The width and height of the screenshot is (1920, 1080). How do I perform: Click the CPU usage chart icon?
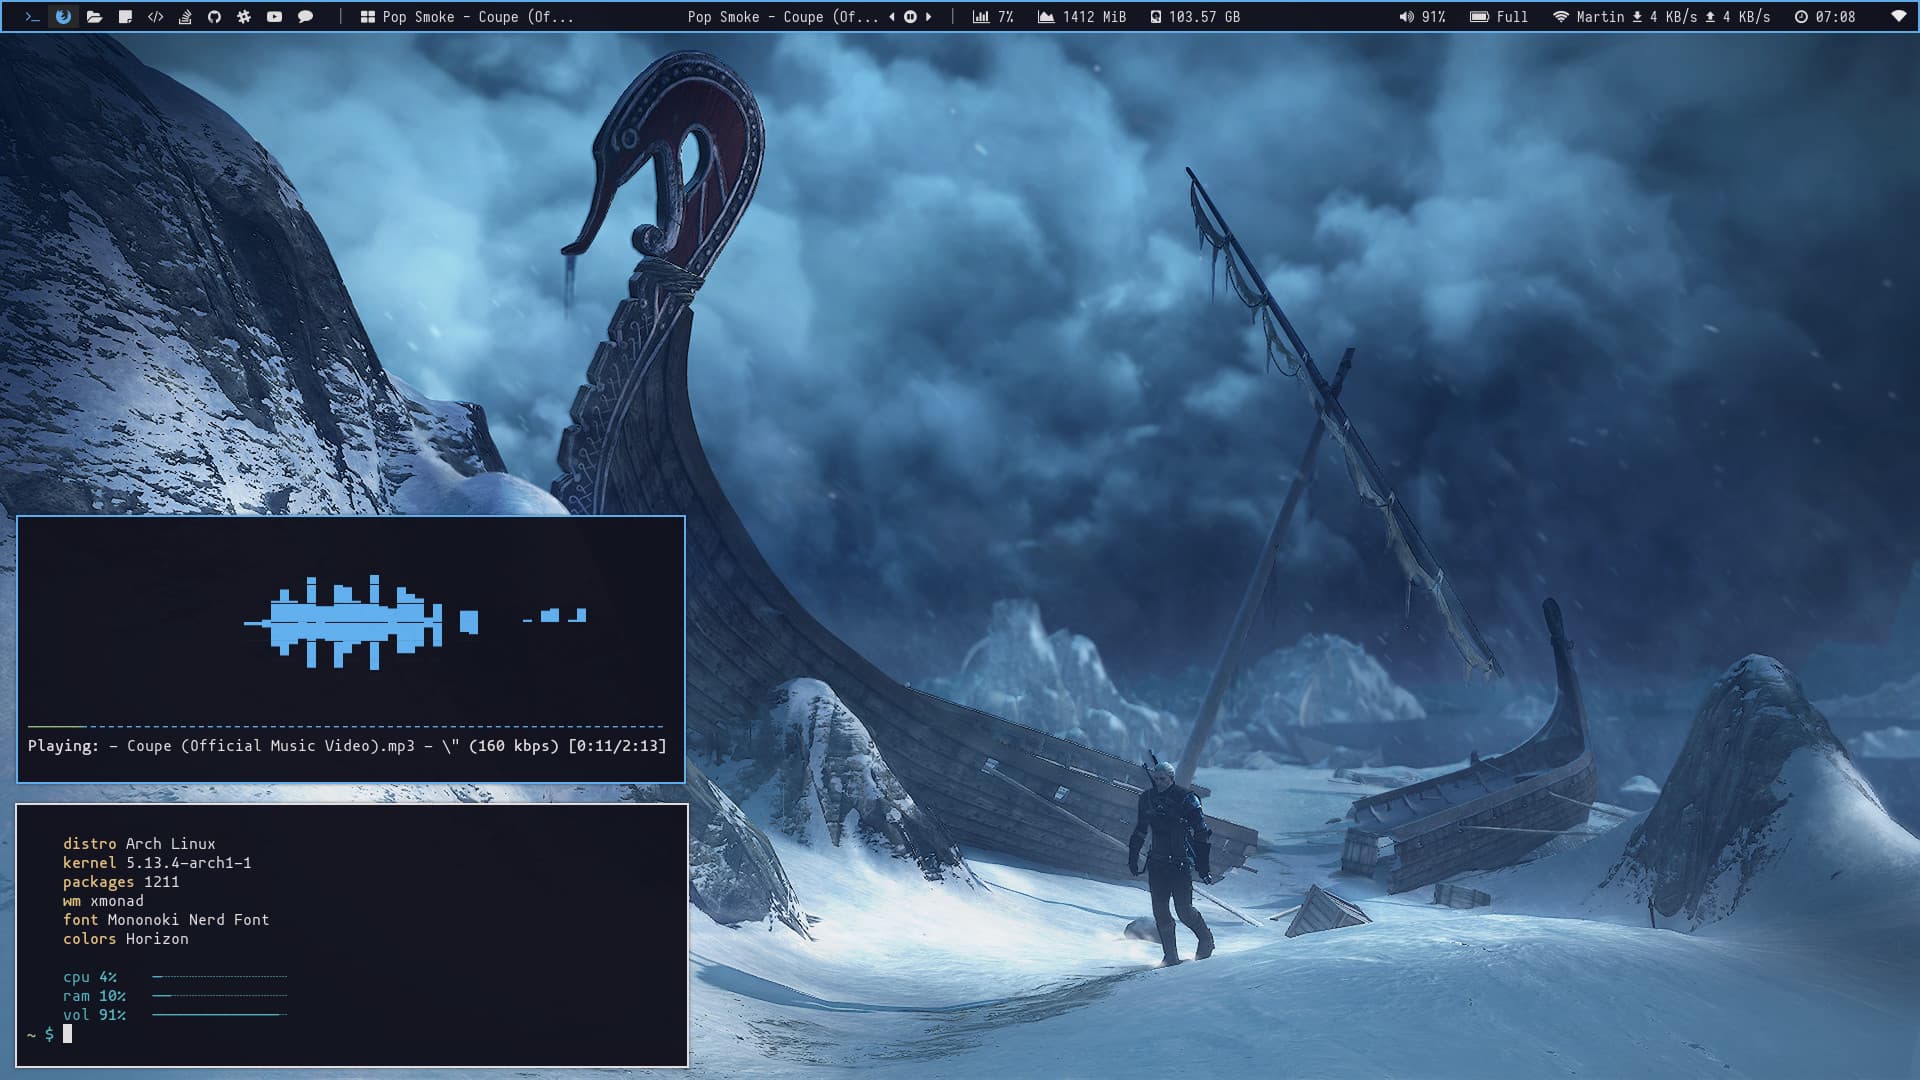[x=981, y=17]
